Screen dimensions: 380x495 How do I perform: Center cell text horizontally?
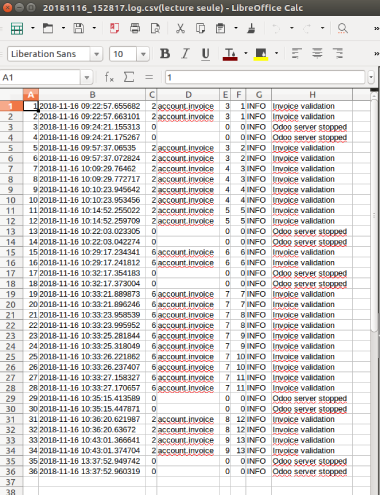[317, 53]
